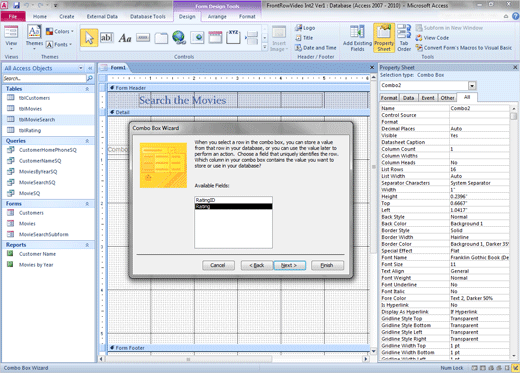The image size is (520, 373).
Task: Insert a Logo in the header
Action: 305,28
